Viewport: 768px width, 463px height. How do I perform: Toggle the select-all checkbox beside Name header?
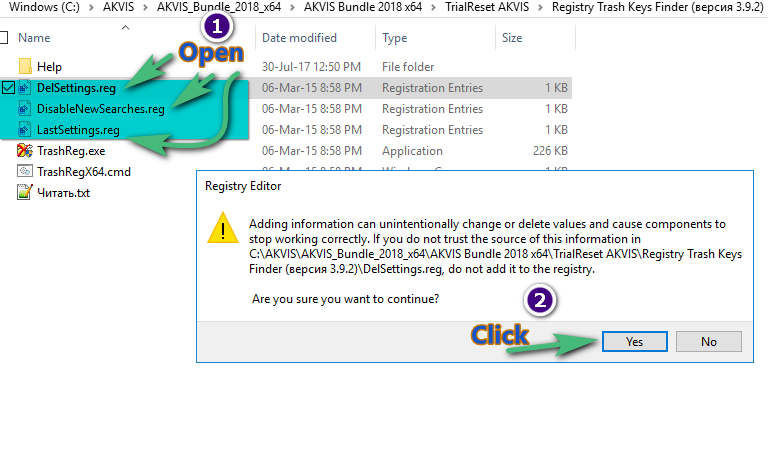pyautogui.click(x=4, y=38)
